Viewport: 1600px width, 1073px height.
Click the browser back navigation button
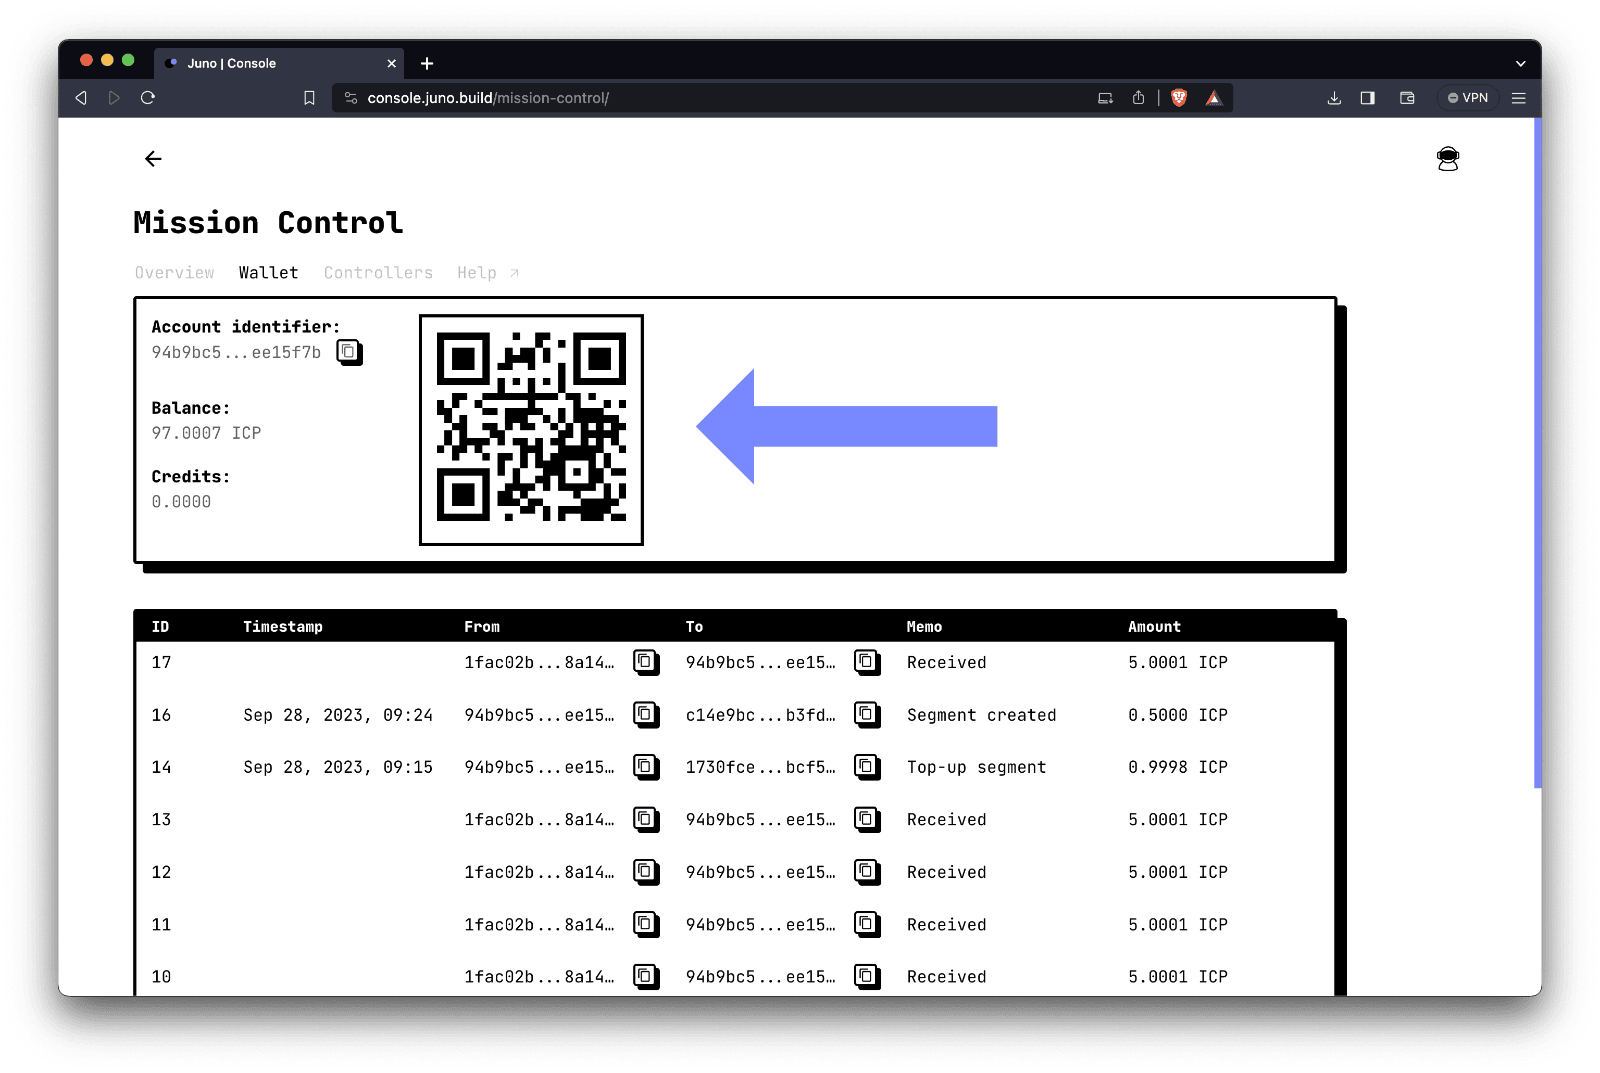coord(81,98)
